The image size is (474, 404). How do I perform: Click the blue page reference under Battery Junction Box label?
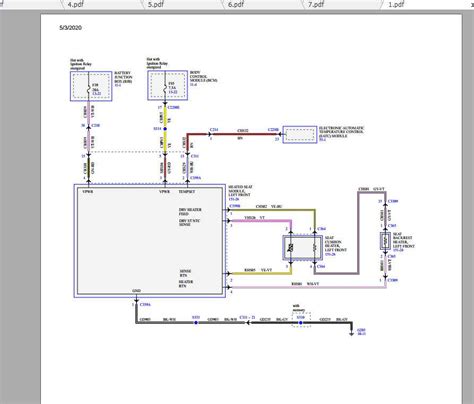point(118,85)
